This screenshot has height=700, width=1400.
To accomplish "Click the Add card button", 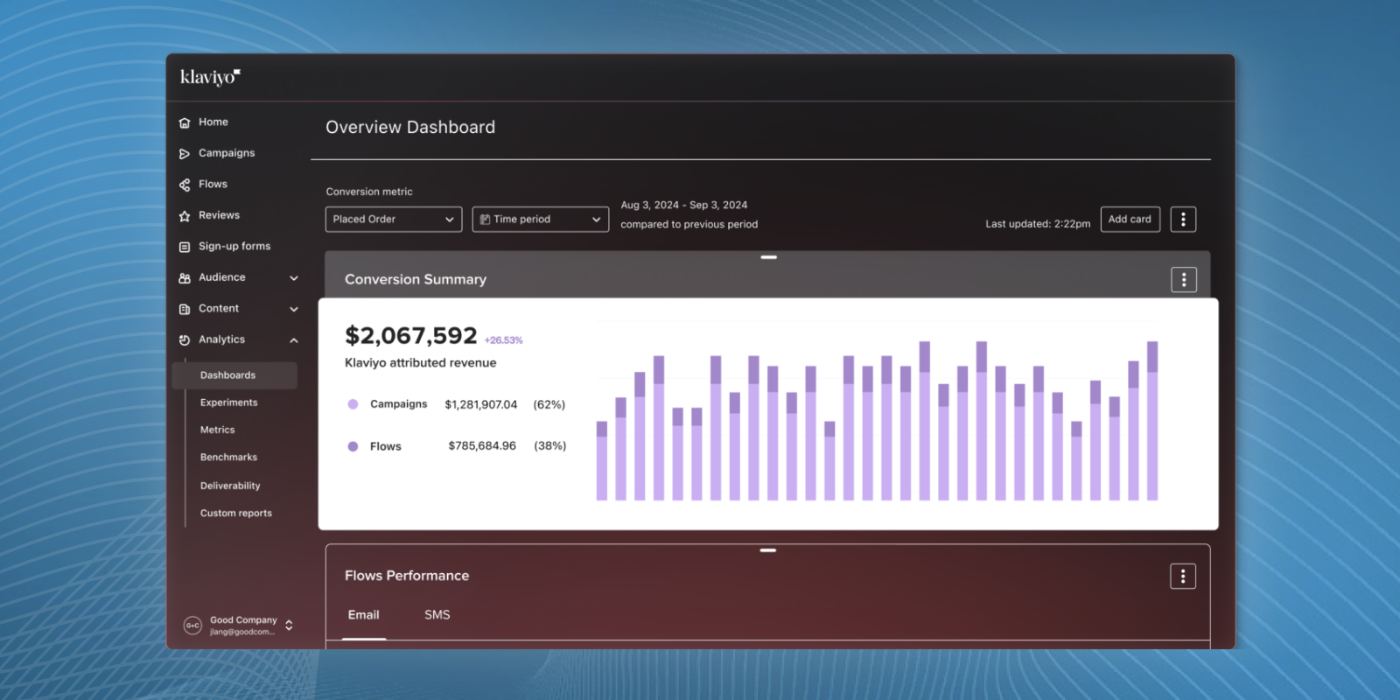I will coord(1130,219).
